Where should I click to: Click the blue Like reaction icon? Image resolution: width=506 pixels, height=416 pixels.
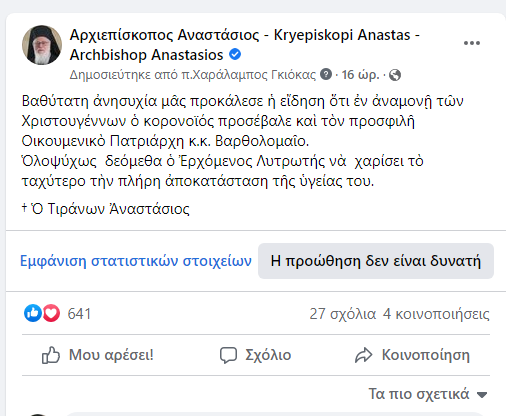pos(33,313)
